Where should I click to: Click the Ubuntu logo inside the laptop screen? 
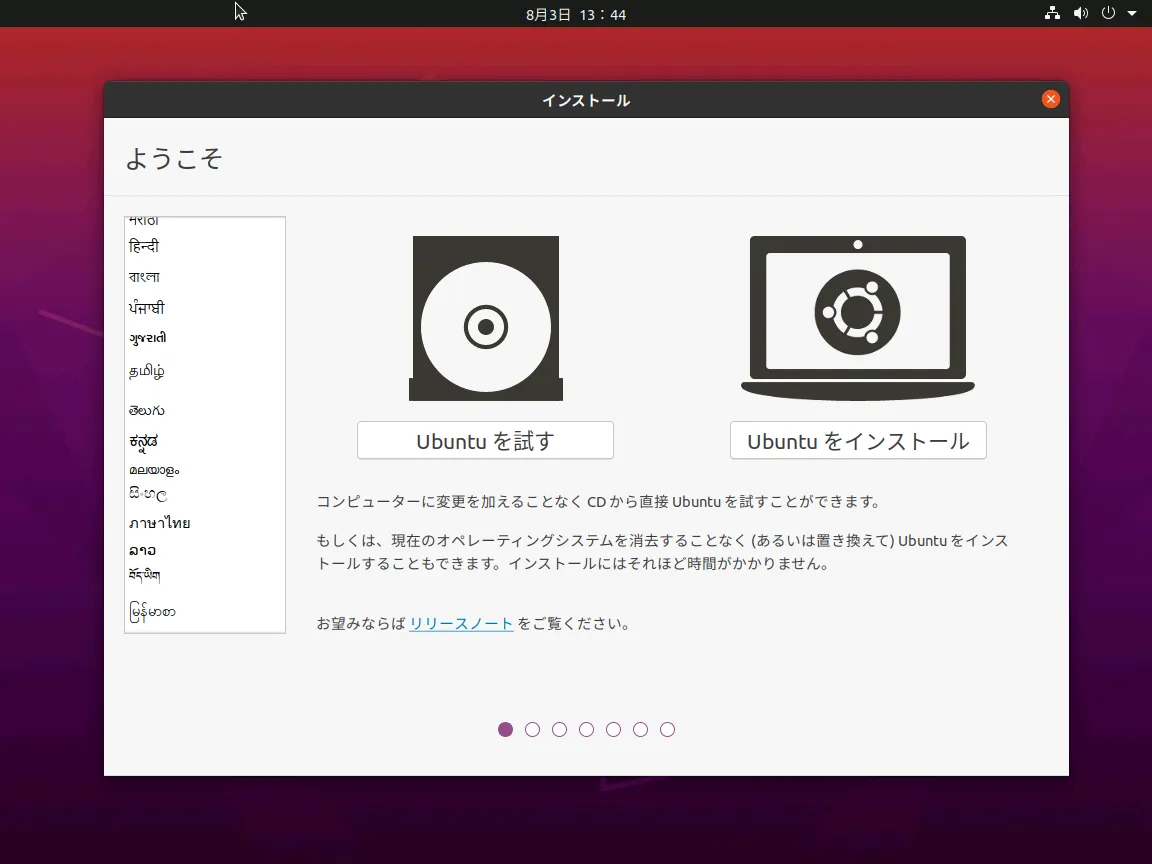click(857, 313)
